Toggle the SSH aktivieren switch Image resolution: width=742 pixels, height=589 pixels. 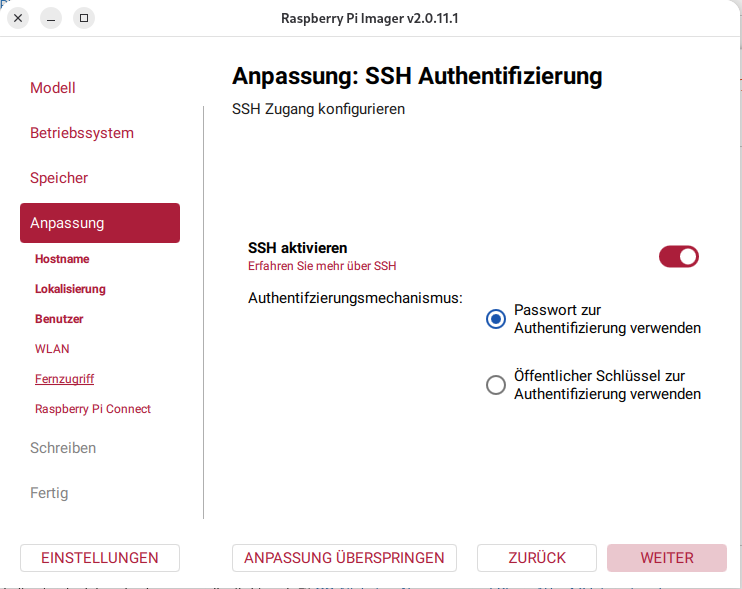coord(679,256)
